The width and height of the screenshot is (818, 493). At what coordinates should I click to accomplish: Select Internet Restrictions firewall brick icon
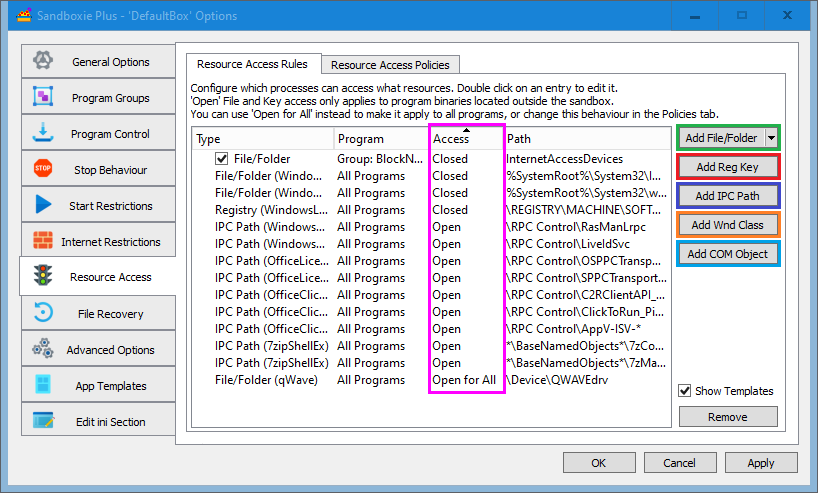click(x=43, y=240)
